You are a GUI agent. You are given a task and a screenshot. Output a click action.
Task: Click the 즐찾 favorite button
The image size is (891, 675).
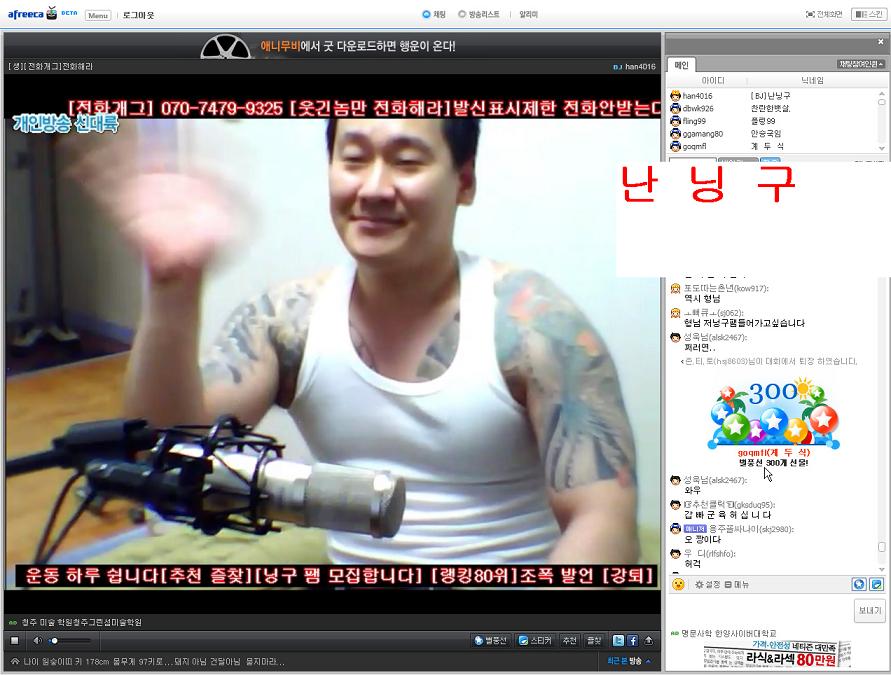594,641
